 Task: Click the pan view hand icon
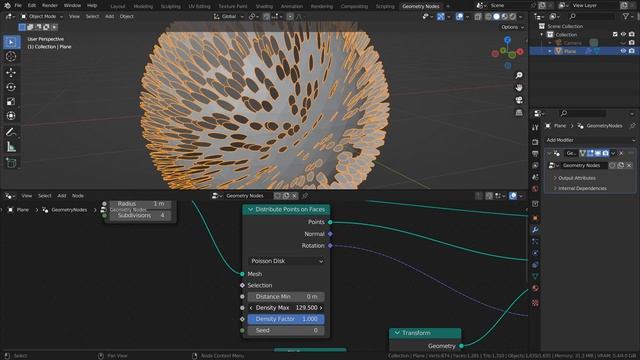[x=519, y=88]
